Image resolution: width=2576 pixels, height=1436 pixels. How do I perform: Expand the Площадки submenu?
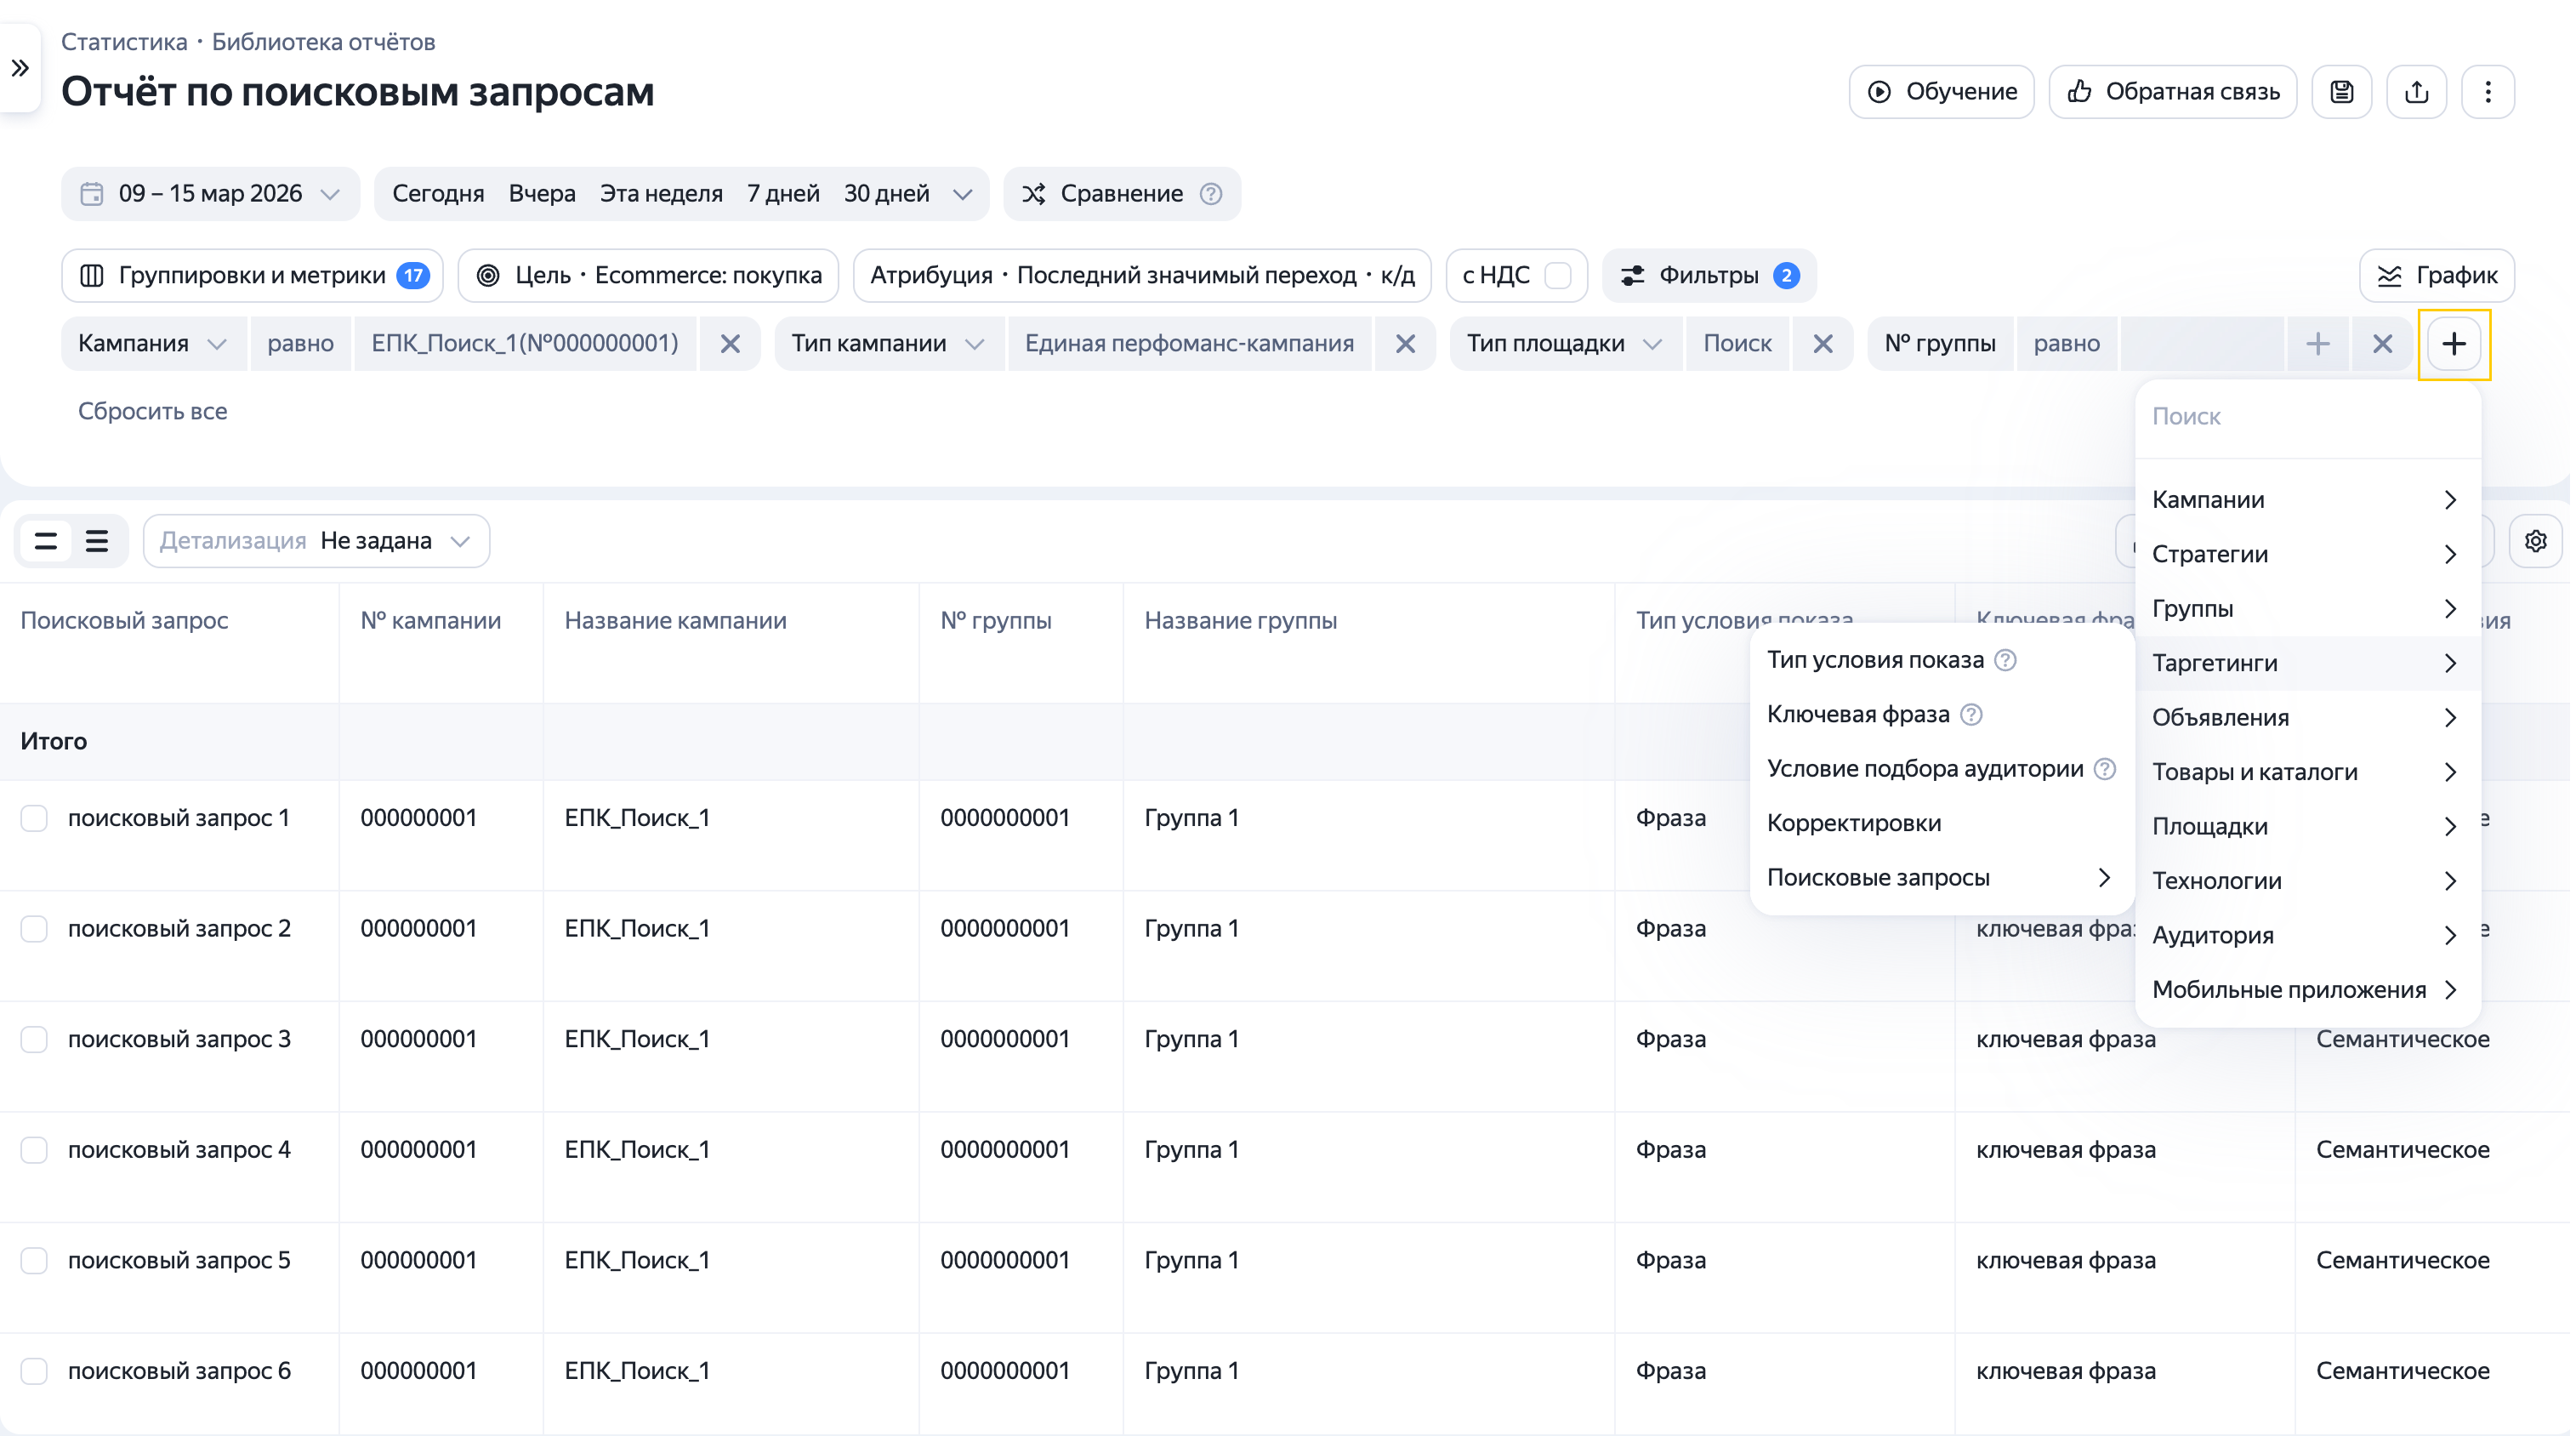pos(2306,827)
